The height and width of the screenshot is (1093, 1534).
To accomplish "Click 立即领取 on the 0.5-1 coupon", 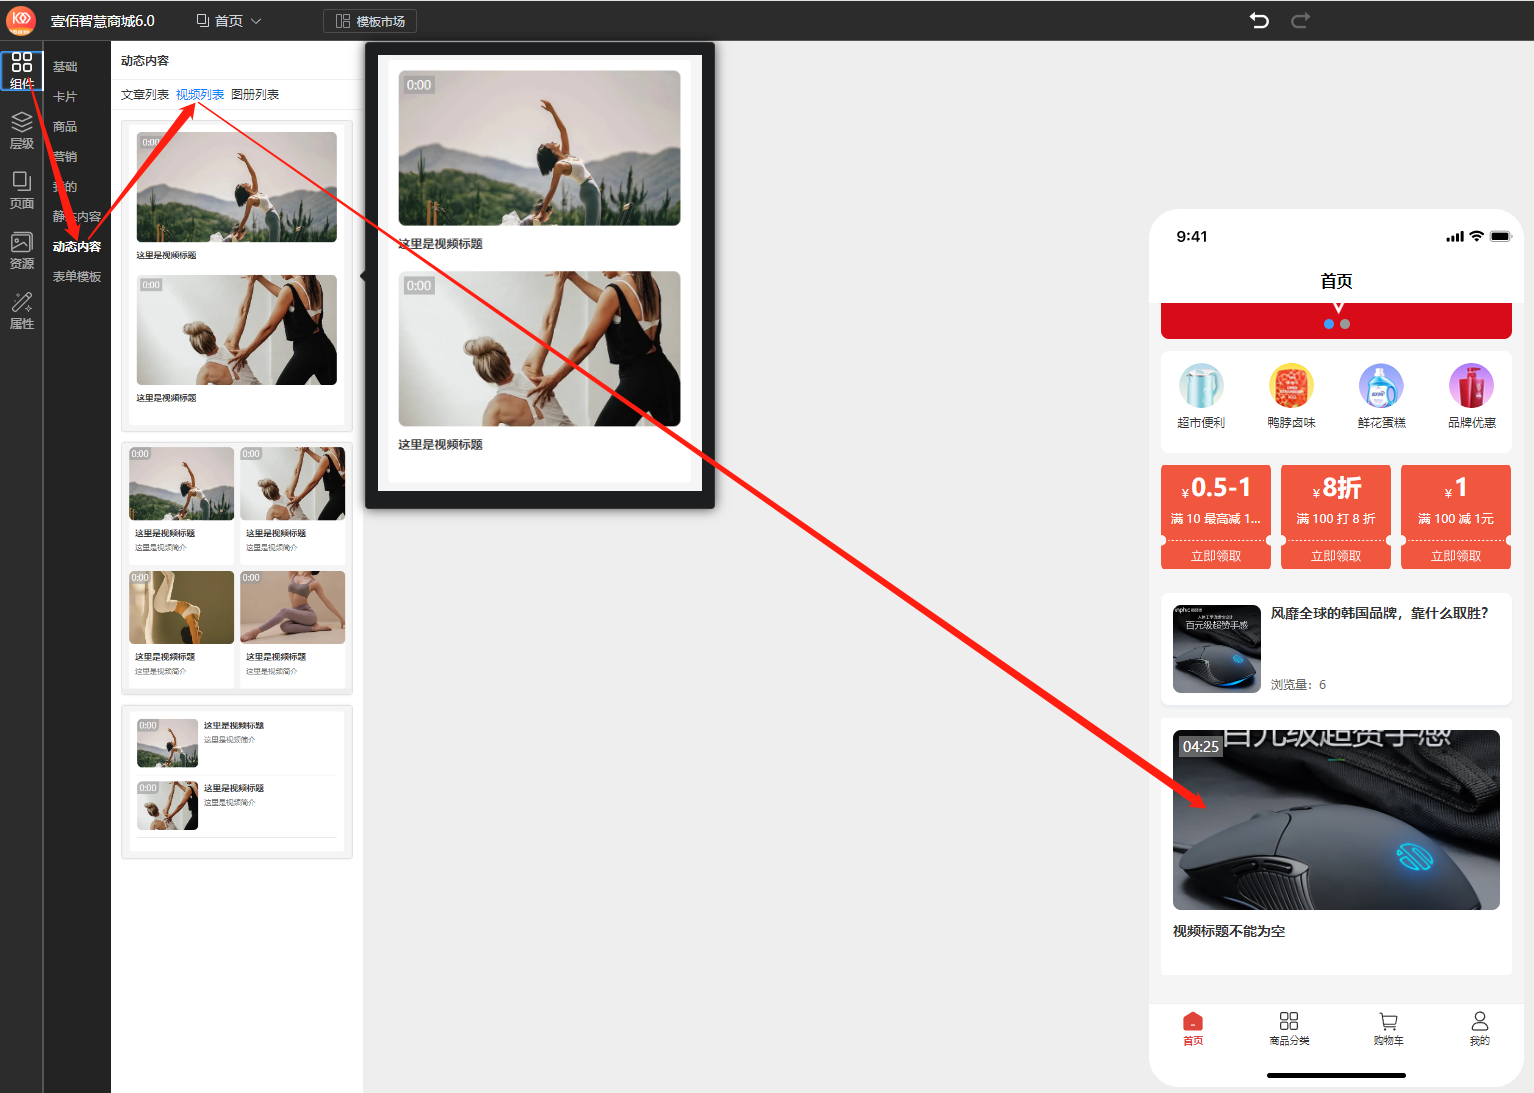I will click(x=1216, y=556).
